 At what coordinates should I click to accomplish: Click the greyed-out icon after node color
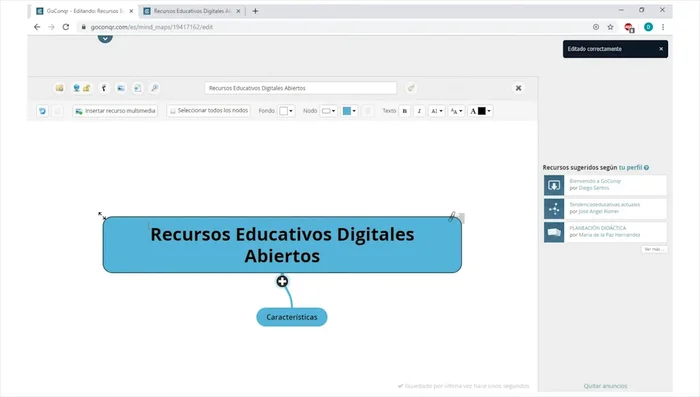368,111
